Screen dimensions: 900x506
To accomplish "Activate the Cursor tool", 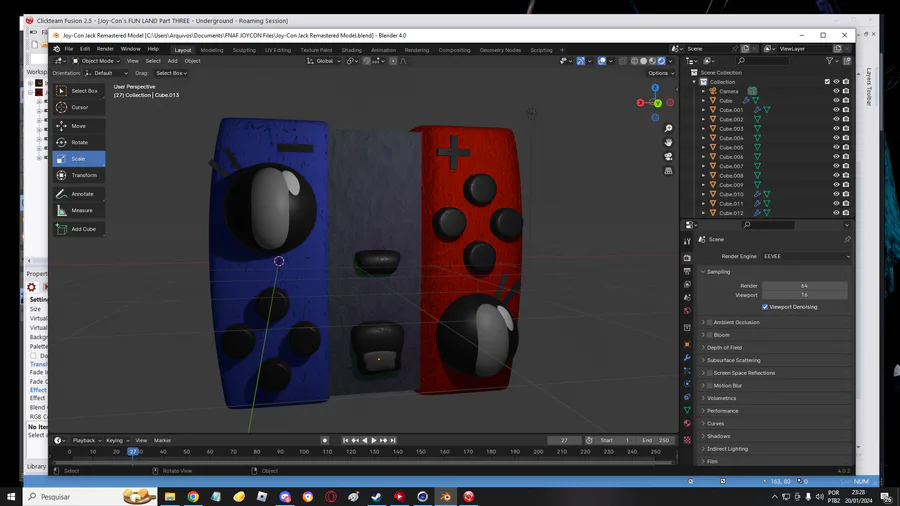I will pos(79,107).
